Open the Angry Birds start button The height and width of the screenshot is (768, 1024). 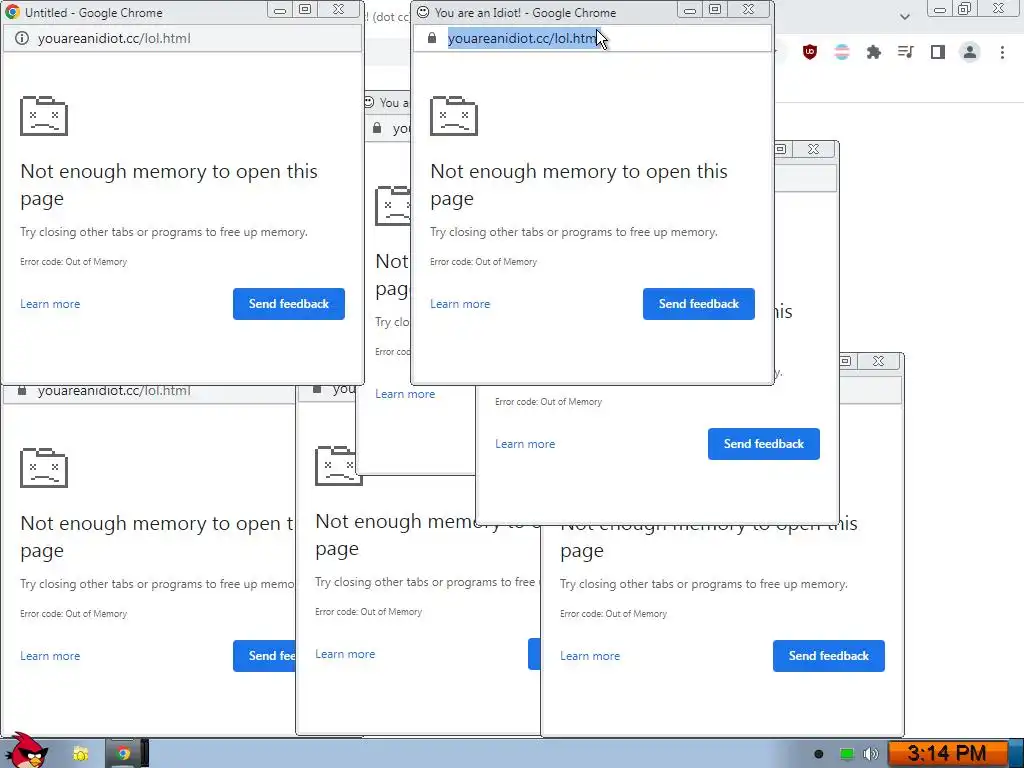coord(27,751)
